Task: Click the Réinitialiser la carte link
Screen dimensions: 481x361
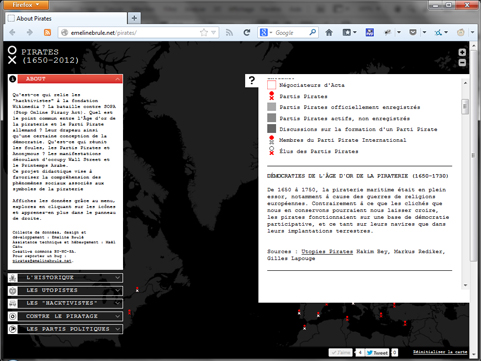Action: click(440, 352)
